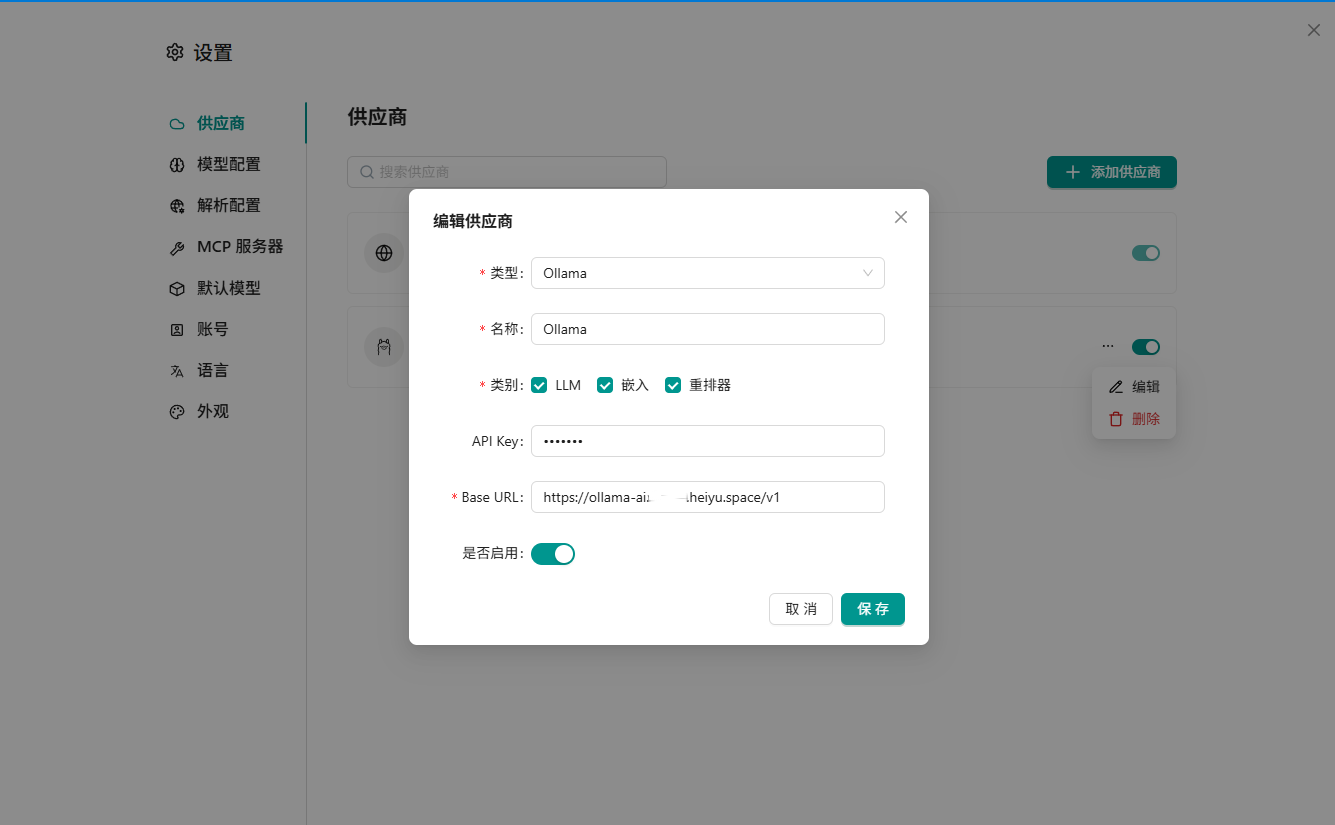The width and height of the screenshot is (1335, 825).
Task: Click the 添加供应商 button
Action: 1112,172
